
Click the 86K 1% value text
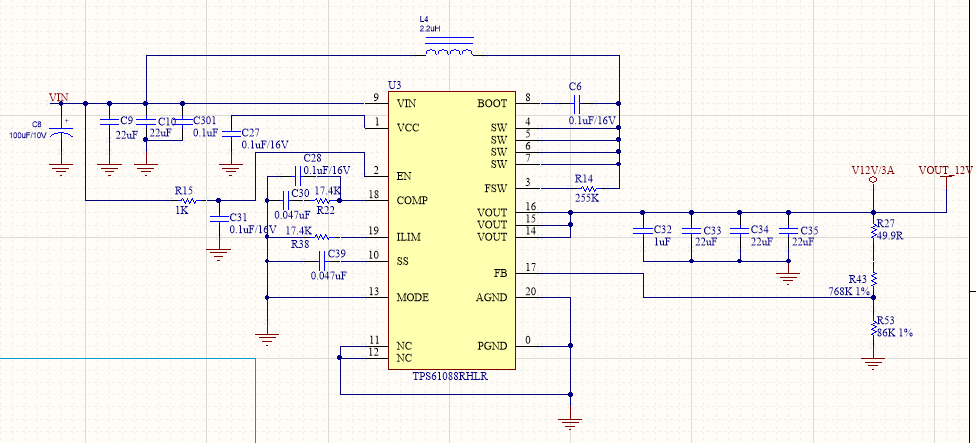click(894, 333)
